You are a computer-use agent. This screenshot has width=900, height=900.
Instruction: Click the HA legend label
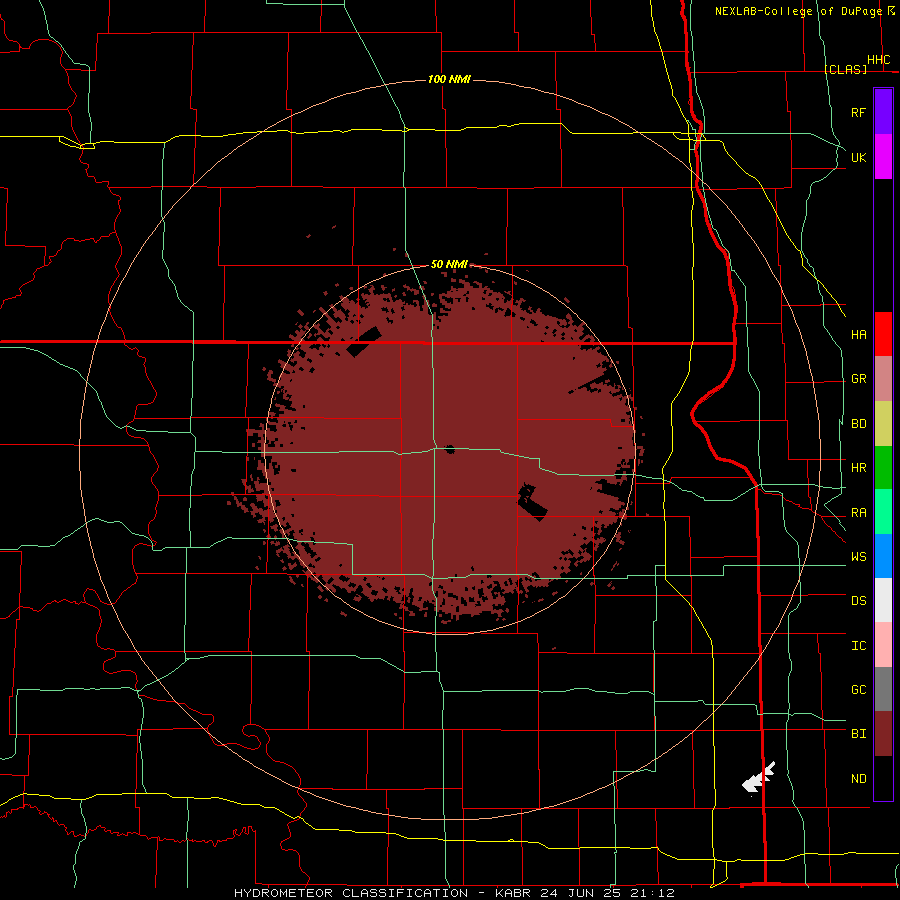858,334
